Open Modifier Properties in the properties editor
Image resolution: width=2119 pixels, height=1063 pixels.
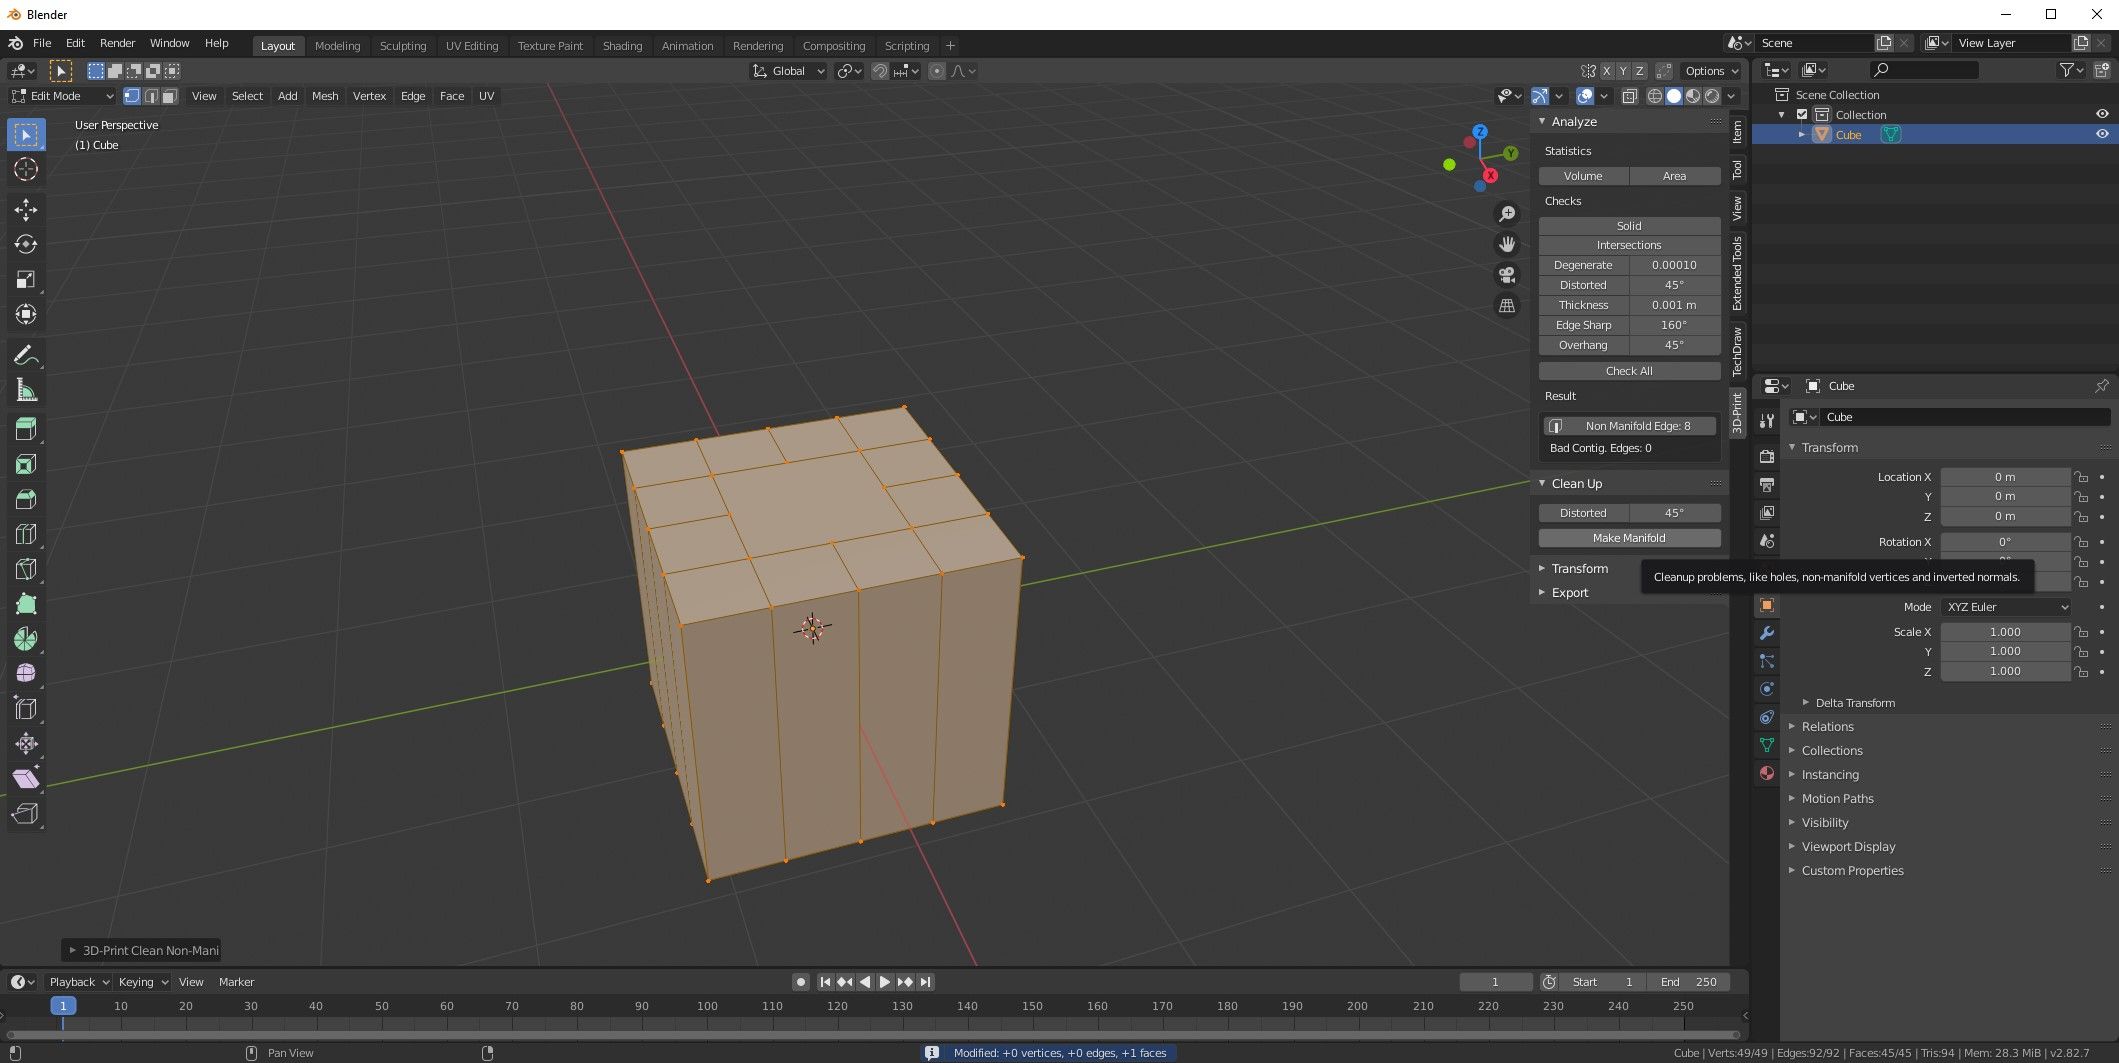tap(1767, 633)
